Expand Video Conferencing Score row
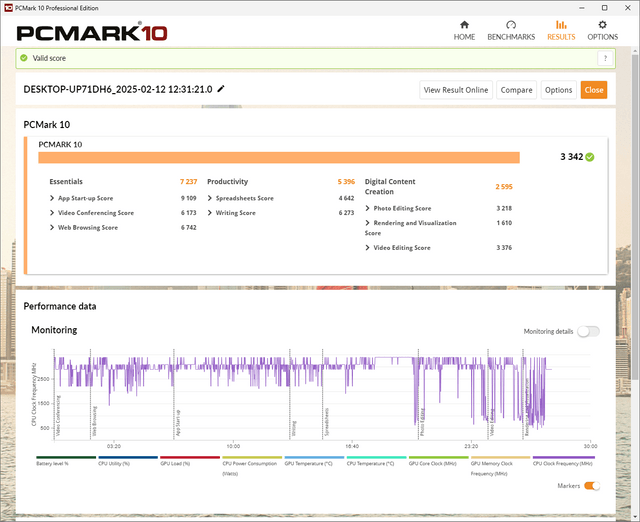Viewport: 640px width, 522px height. (x=52, y=213)
